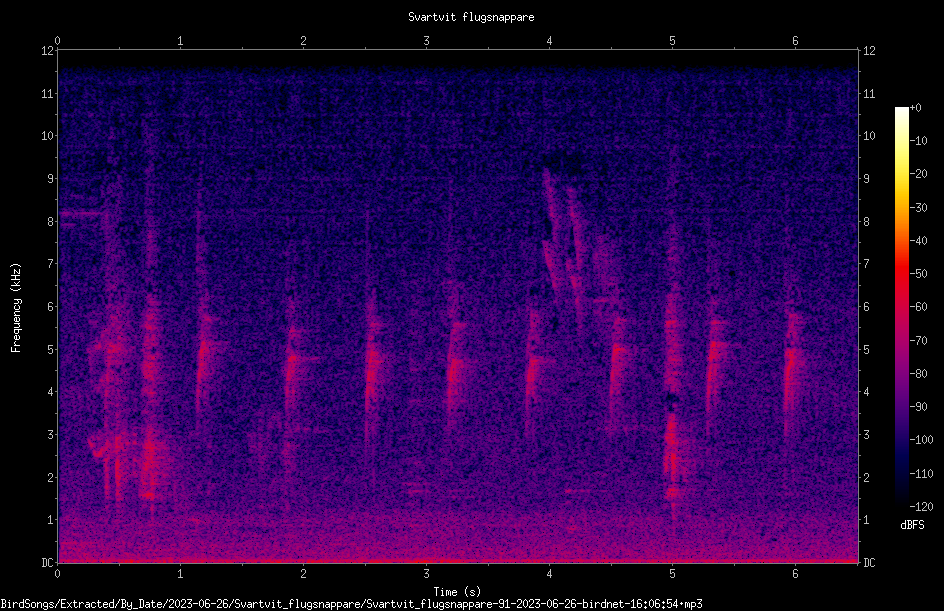Click the "-40" colorbar label

point(918,241)
